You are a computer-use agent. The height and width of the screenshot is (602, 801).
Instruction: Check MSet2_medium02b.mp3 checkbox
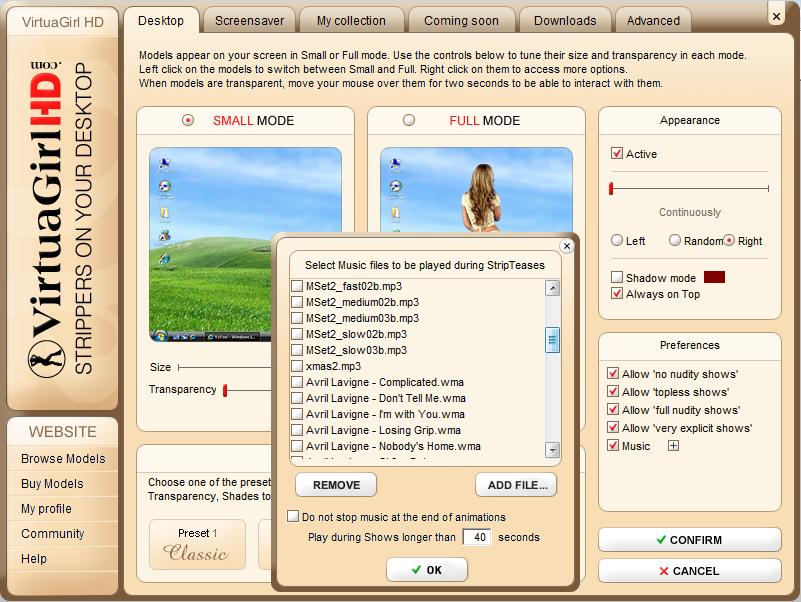[297, 302]
